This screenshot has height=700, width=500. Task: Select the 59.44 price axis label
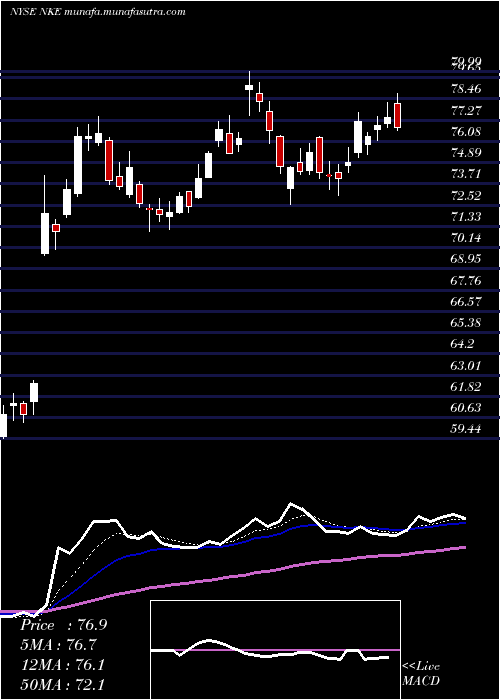pos(467,429)
